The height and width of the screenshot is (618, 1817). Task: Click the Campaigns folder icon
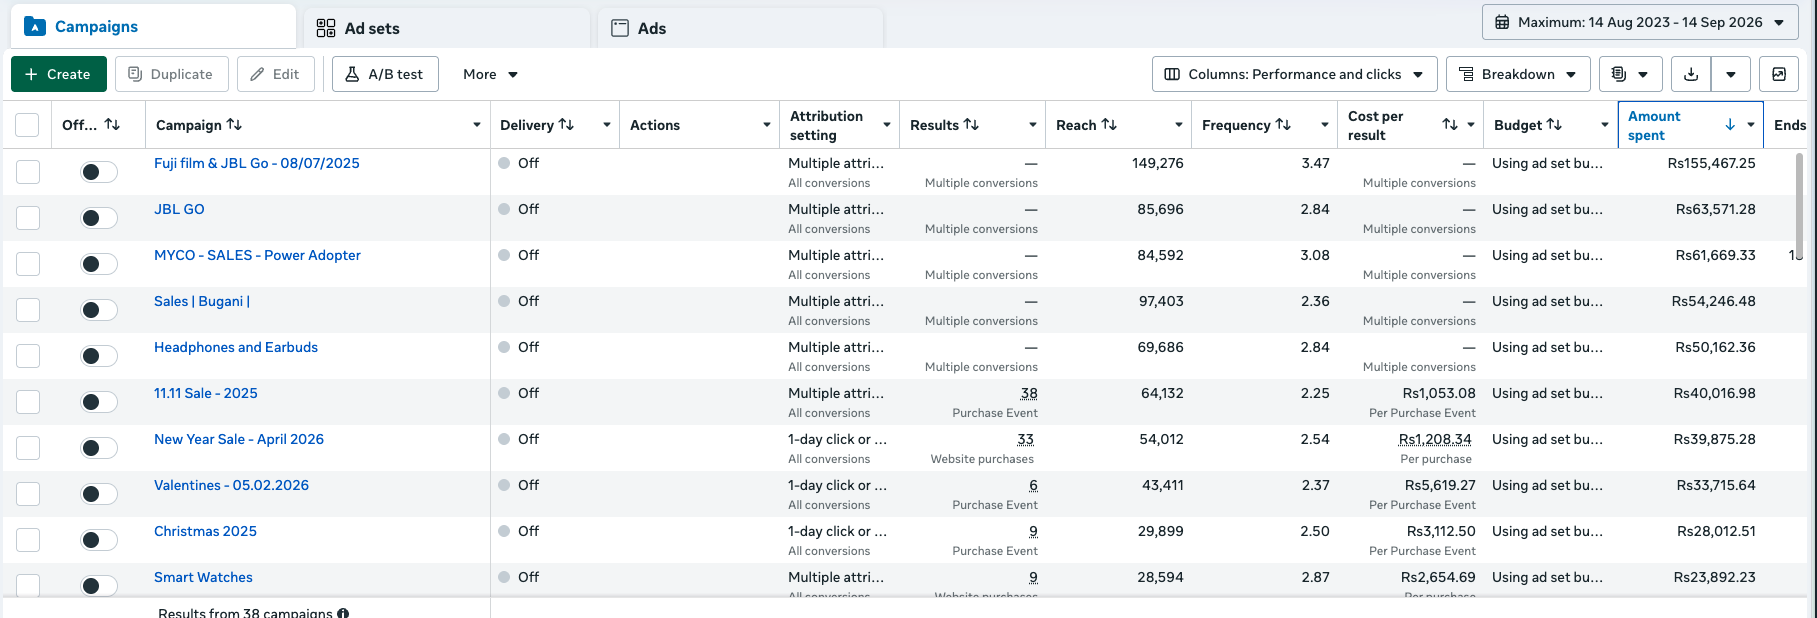pos(35,27)
